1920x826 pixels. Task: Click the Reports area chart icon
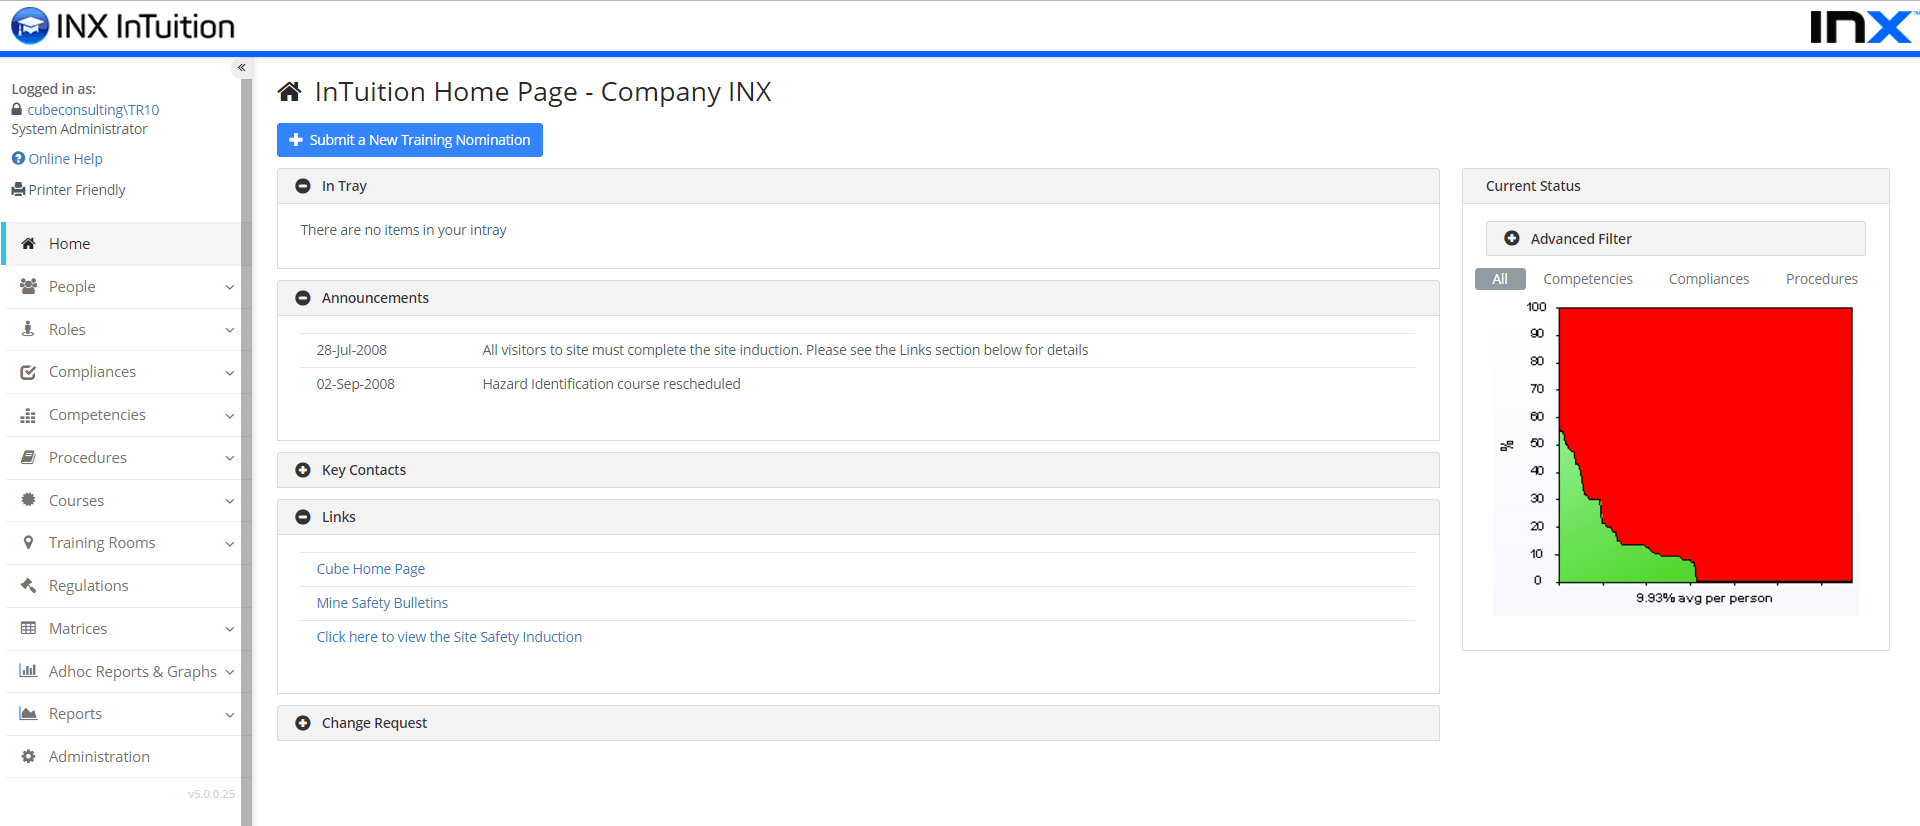28,713
